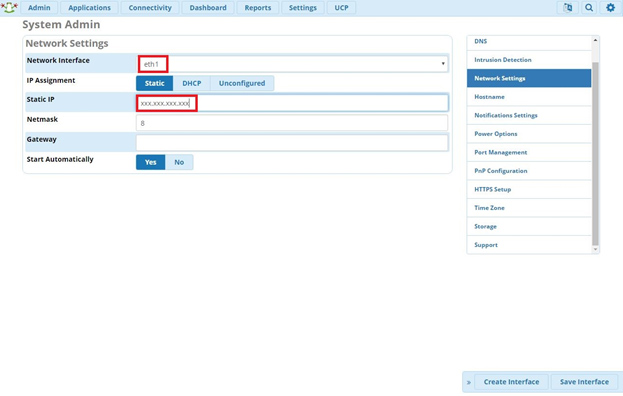Open Port Management in side menu
The height and width of the screenshot is (396, 623).
click(x=529, y=152)
